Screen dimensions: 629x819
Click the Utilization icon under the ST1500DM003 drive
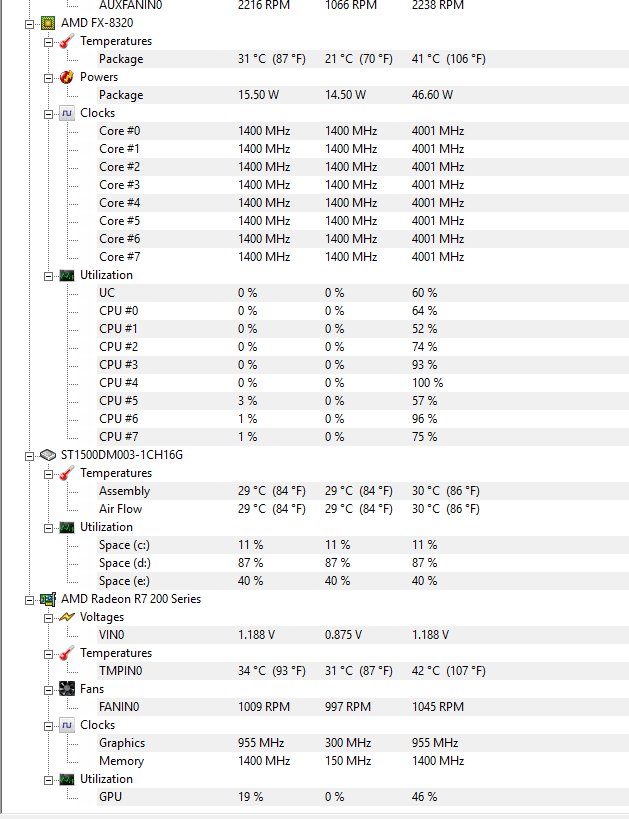[x=67, y=527]
